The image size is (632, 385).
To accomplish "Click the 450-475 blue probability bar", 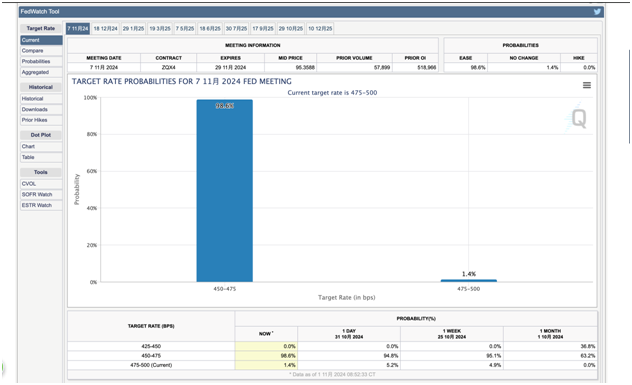I will 225,191.
